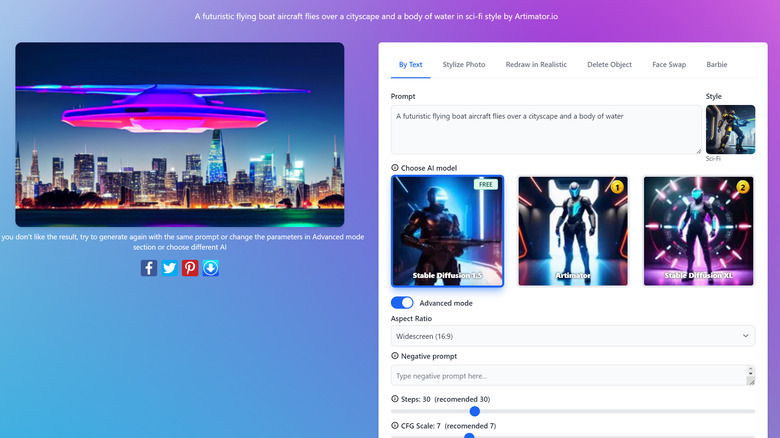The height and width of the screenshot is (438, 780).
Task: Click the FREE badge on Stable Diffusion 1.5
Action: click(486, 185)
